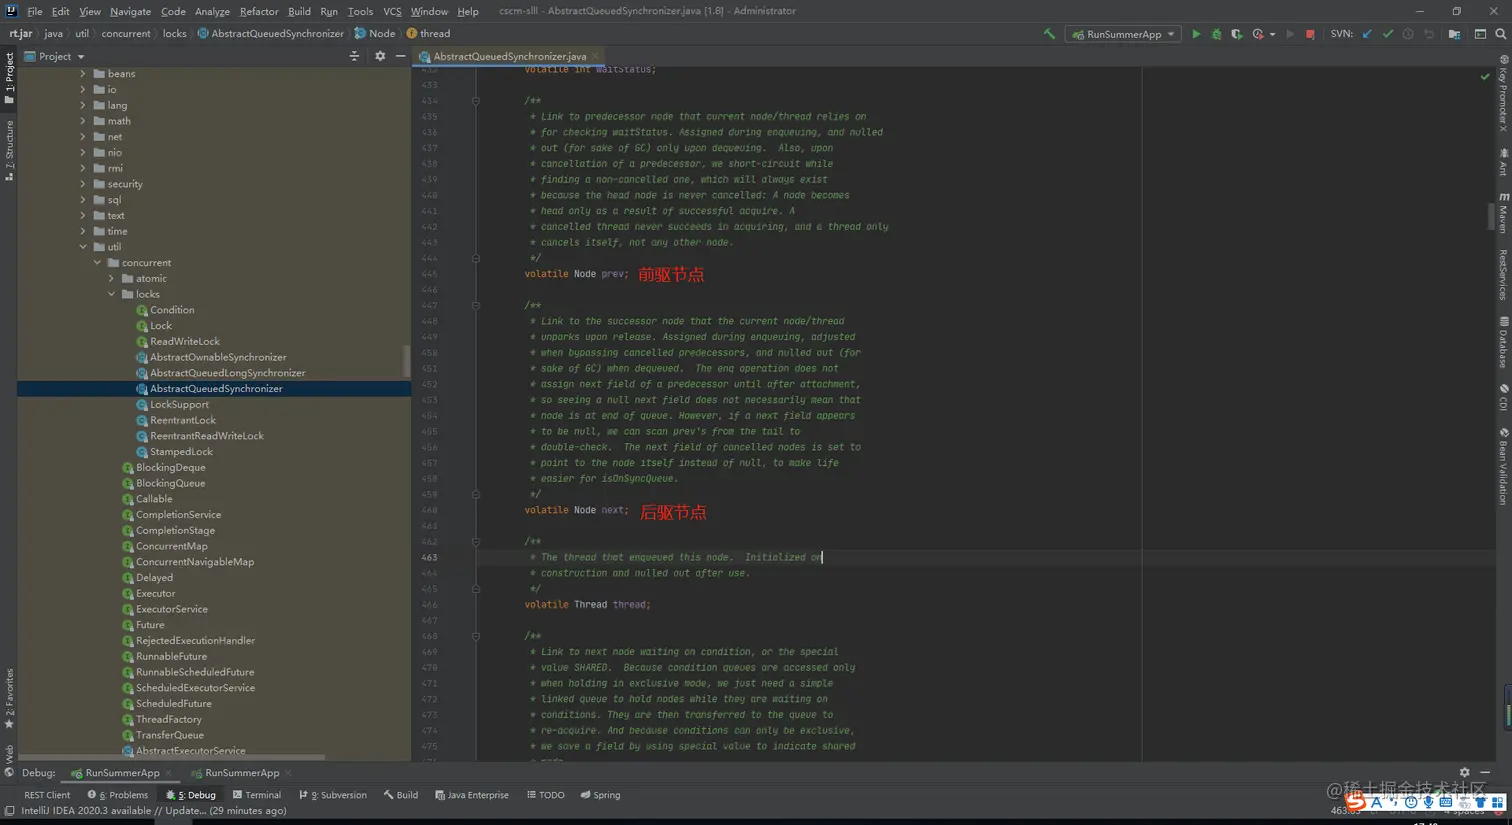
Task: Collapse the locks folder
Action: pos(111,294)
